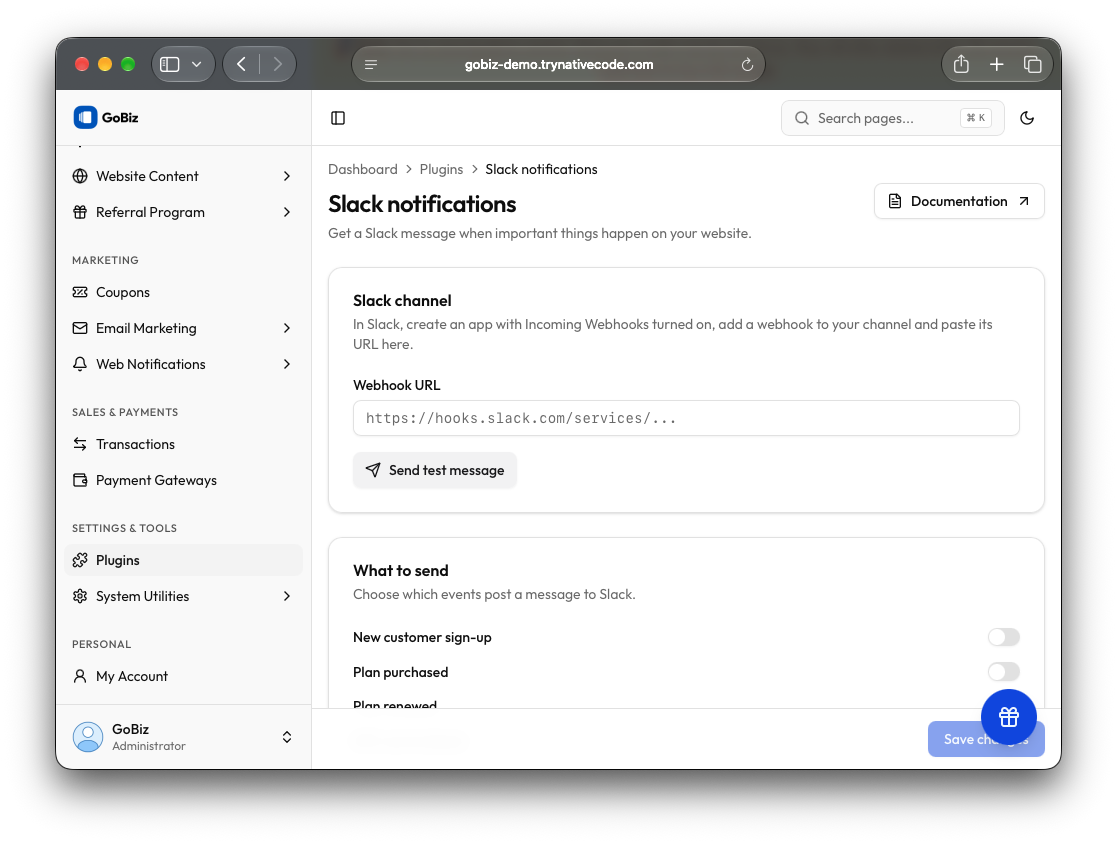Viewport: 1117px width, 843px height.
Task: Toggle the sidebar panel icon in page header
Action: click(x=338, y=118)
